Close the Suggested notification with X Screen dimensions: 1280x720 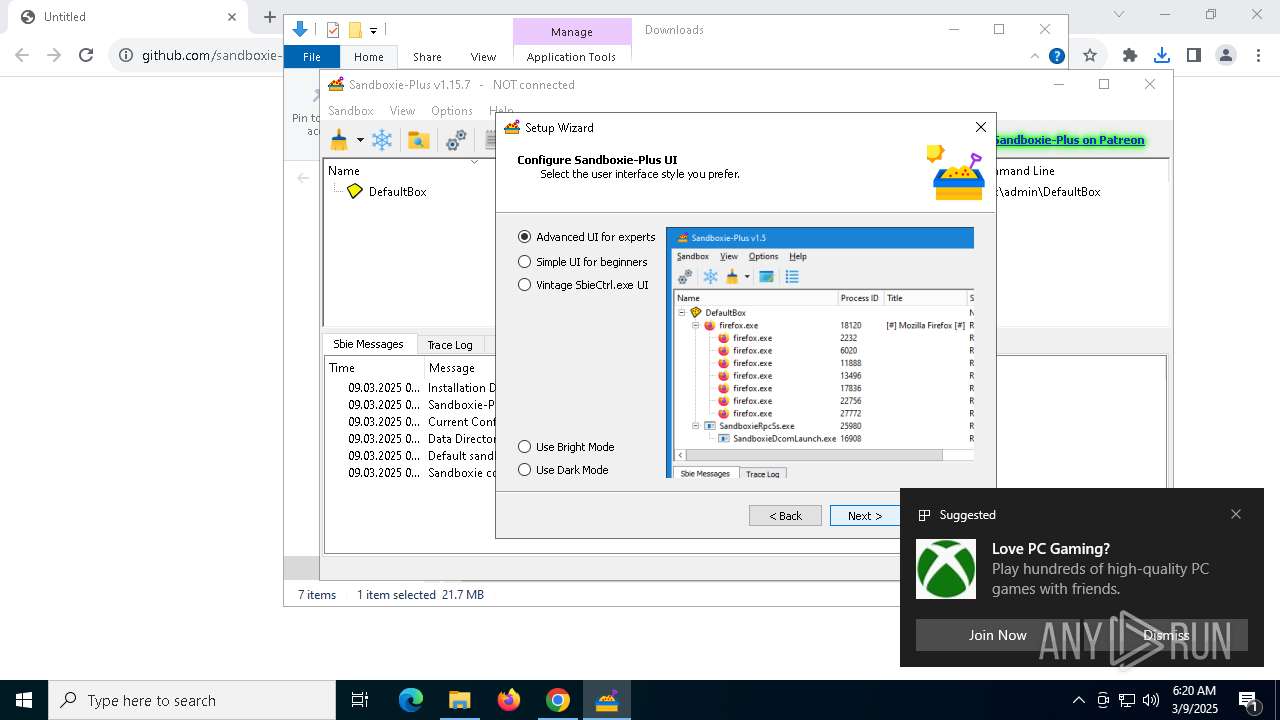pyautogui.click(x=1236, y=514)
